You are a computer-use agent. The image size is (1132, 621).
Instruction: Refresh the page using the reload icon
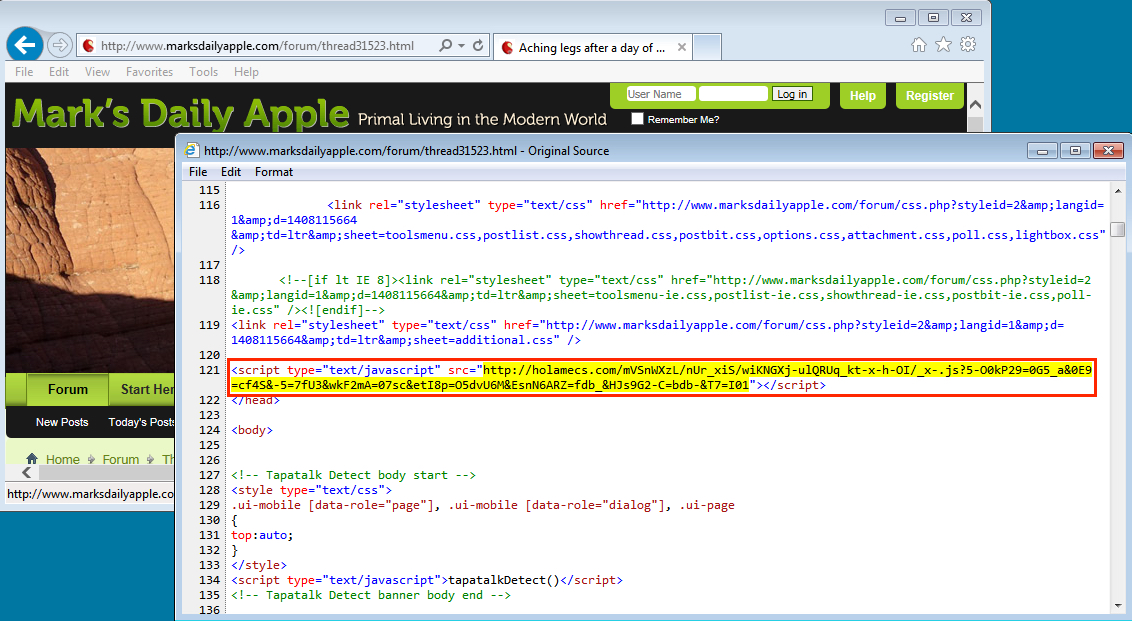click(478, 46)
